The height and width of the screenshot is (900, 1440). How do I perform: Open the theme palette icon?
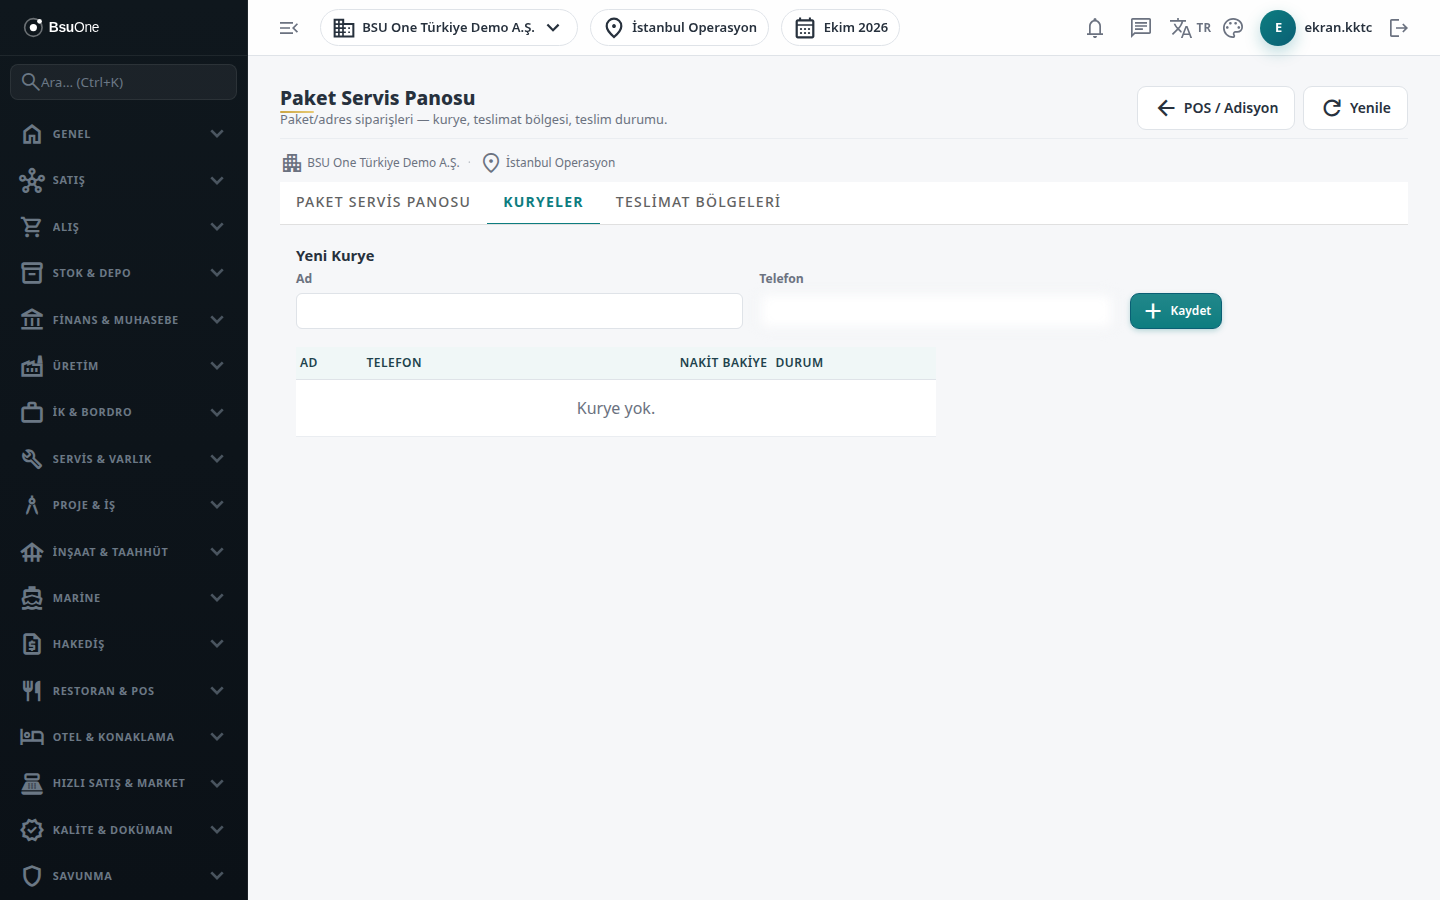(x=1233, y=28)
